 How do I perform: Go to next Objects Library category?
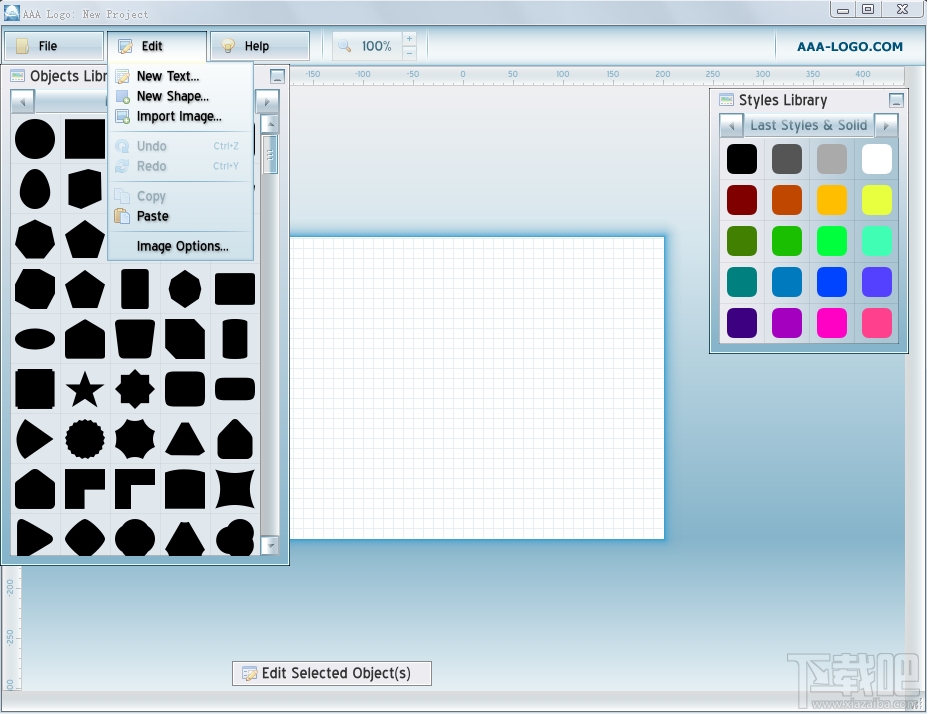tap(267, 102)
